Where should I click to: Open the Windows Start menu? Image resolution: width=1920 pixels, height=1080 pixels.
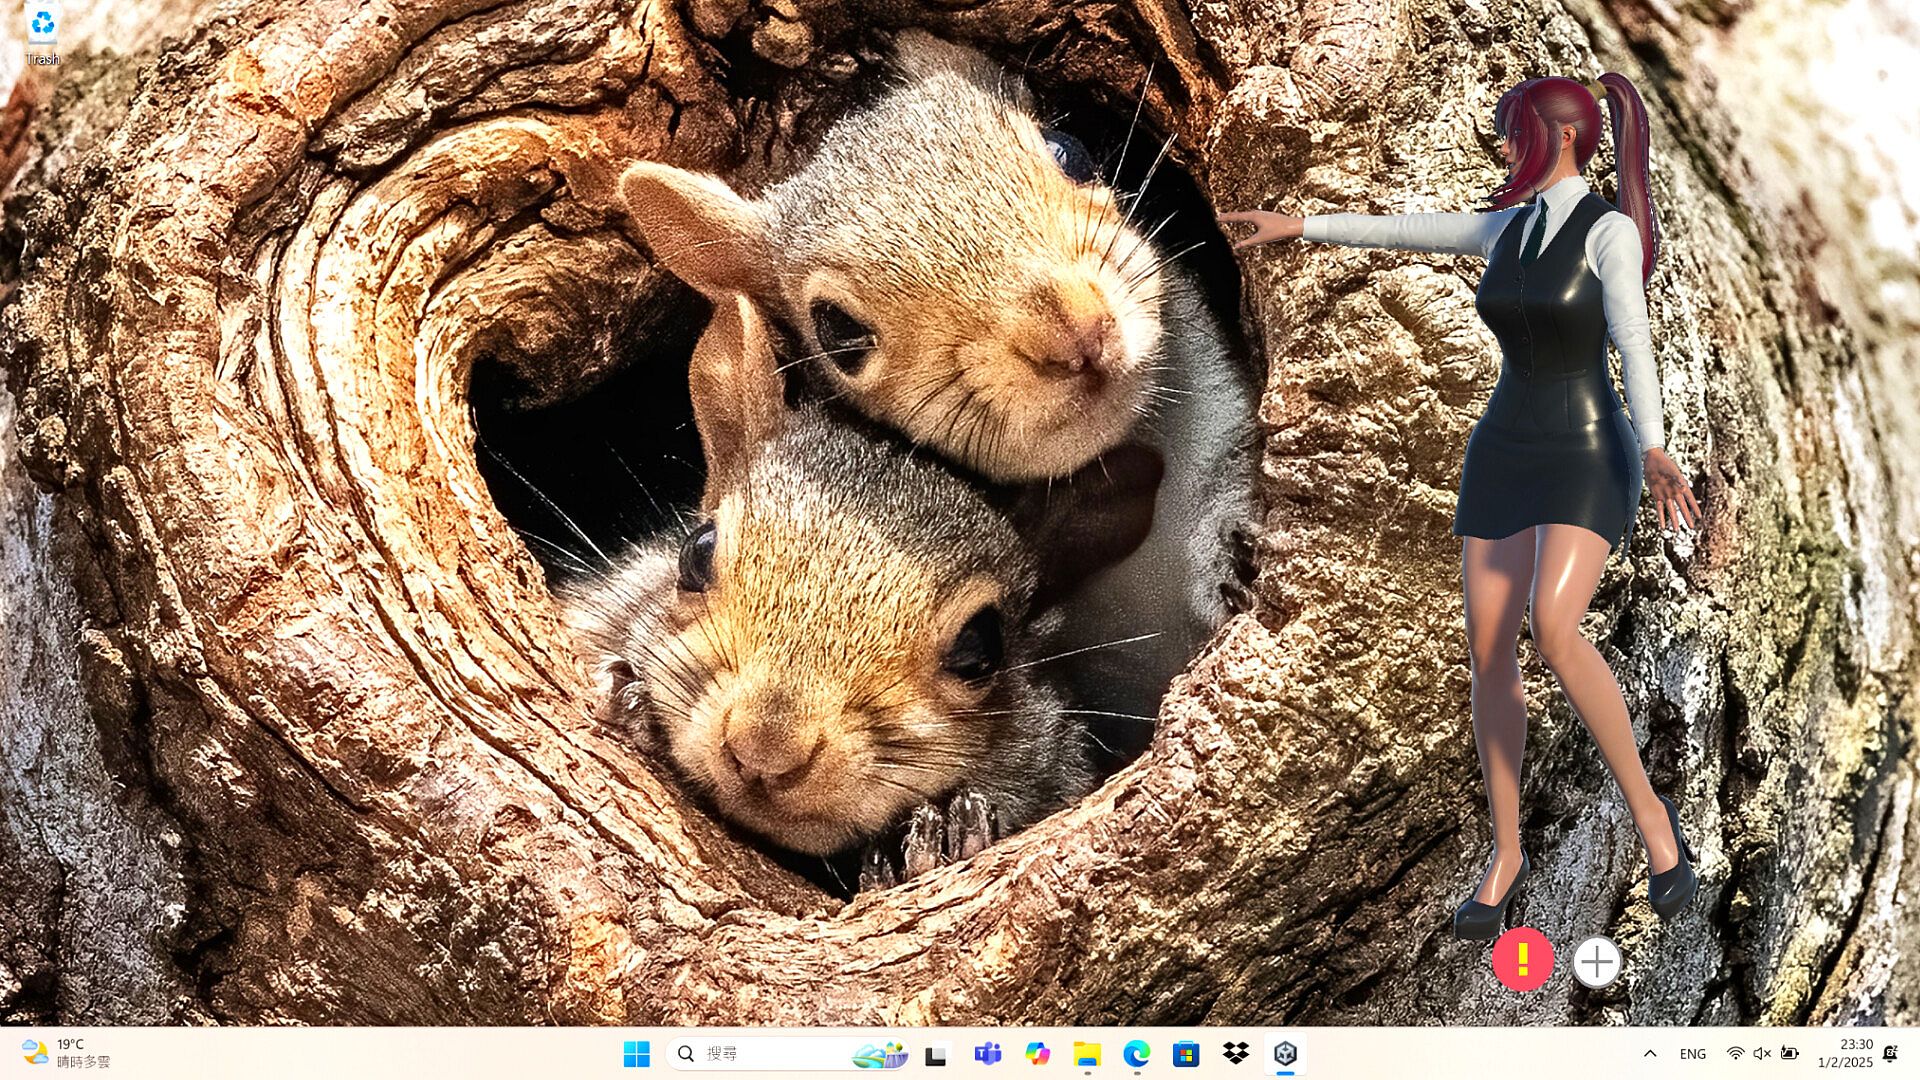click(x=636, y=1053)
